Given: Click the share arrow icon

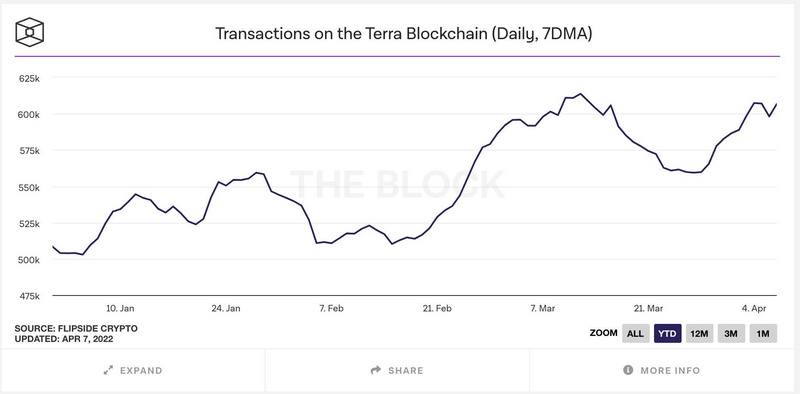Looking at the screenshot, I should [x=376, y=370].
